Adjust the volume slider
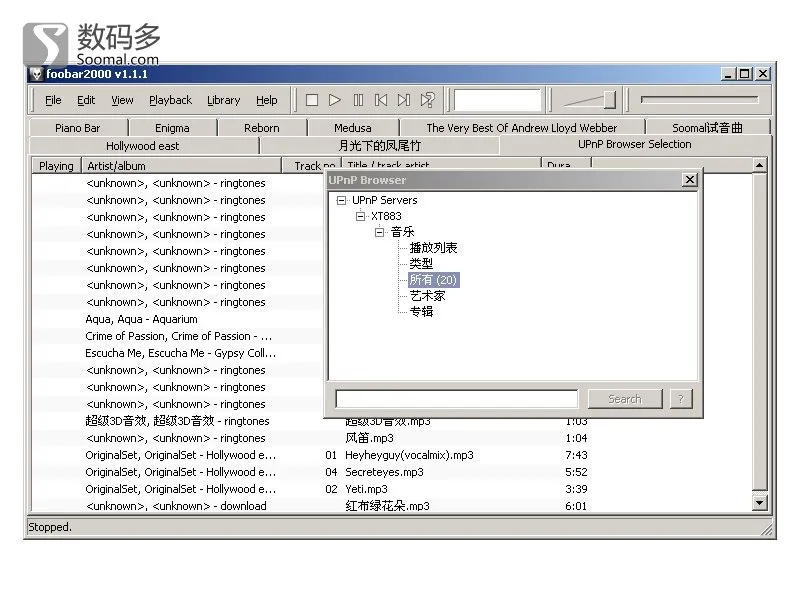The width and height of the screenshot is (800, 600). click(x=590, y=100)
